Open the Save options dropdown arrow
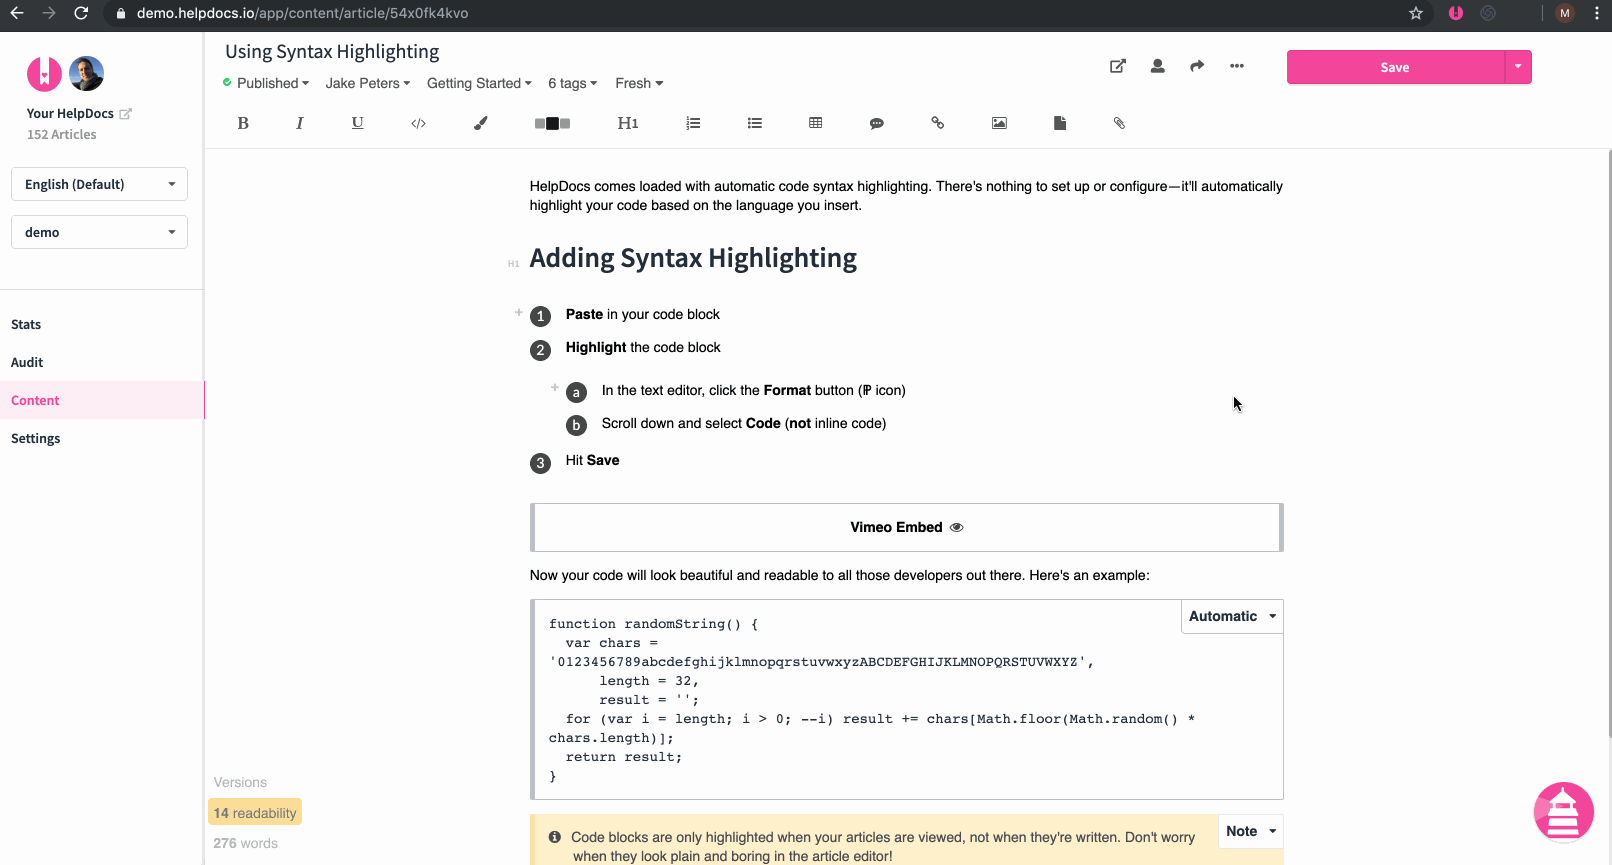The width and height of the screenshot is (1612, 865). click(x=1518, y=67)
